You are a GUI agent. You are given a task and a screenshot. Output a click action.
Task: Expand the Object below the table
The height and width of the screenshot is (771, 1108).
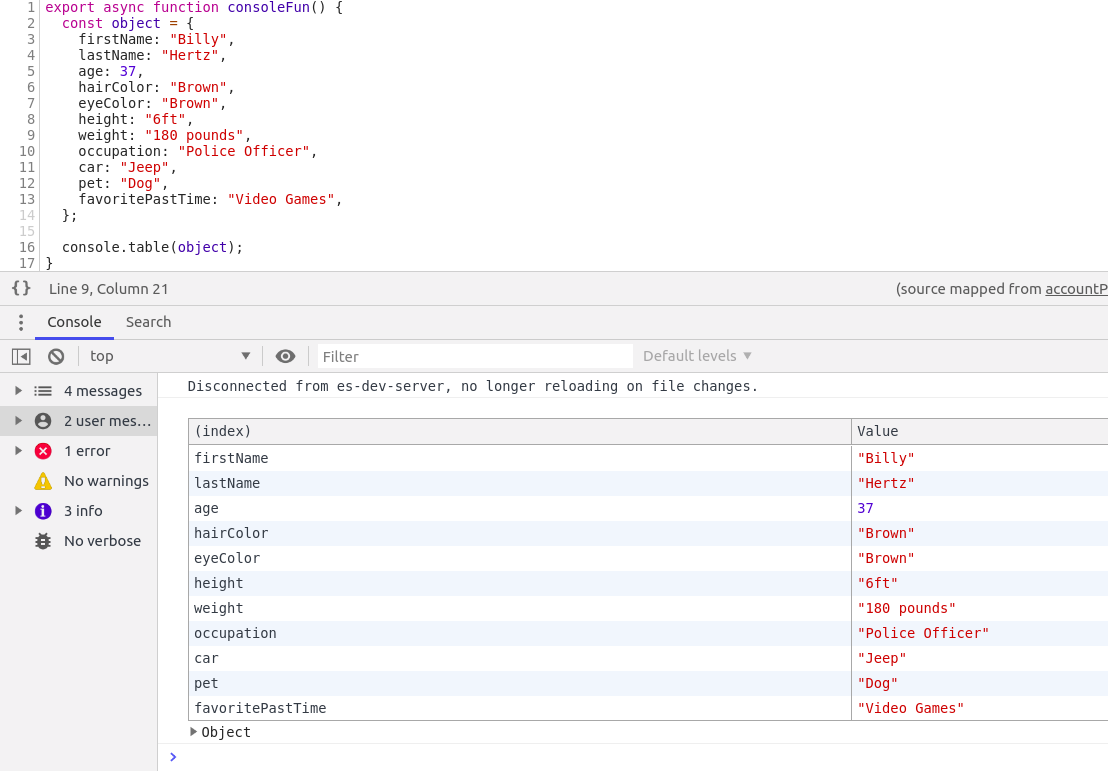click(194, 731)
